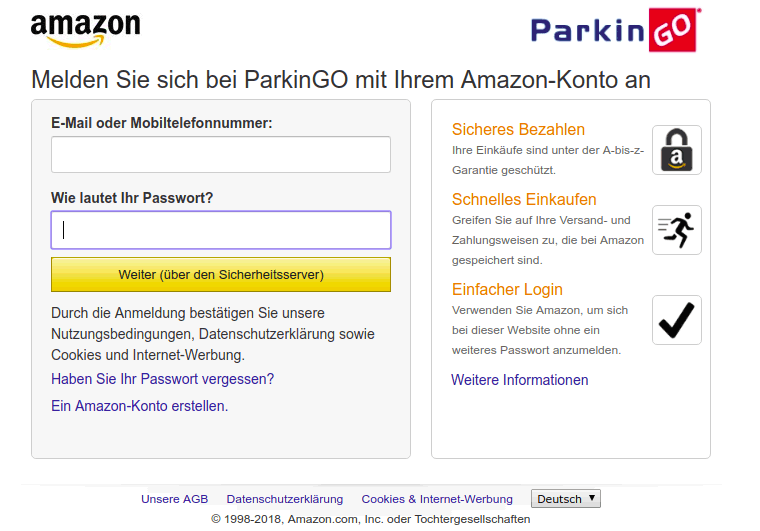Click the Sicheres Bezahlen heading
The width and height of the screenshot is (760, 531).
518,129
